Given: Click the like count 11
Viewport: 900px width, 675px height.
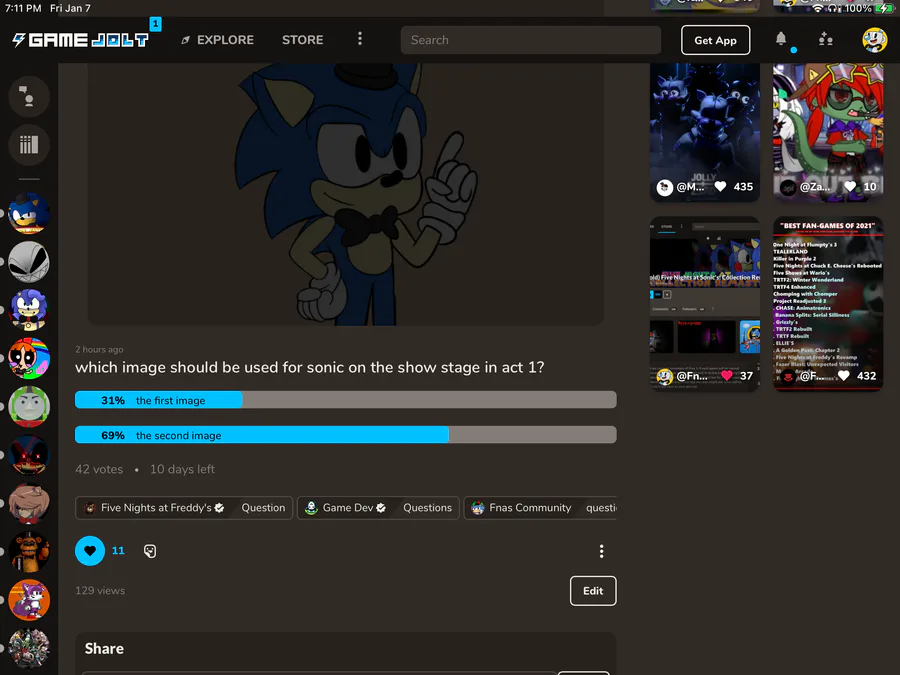Looking at the screenshot, I should click(118, 551).
